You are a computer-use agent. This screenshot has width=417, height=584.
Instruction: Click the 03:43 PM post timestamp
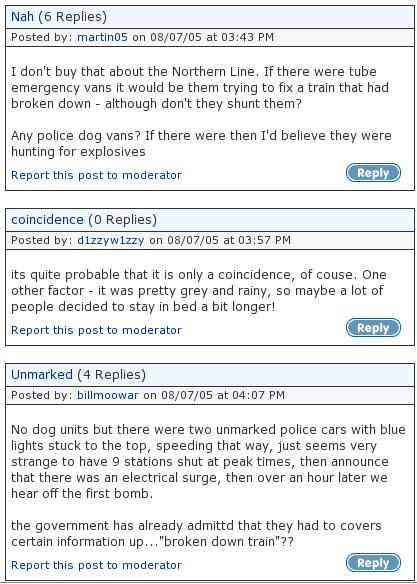[247, 37]
